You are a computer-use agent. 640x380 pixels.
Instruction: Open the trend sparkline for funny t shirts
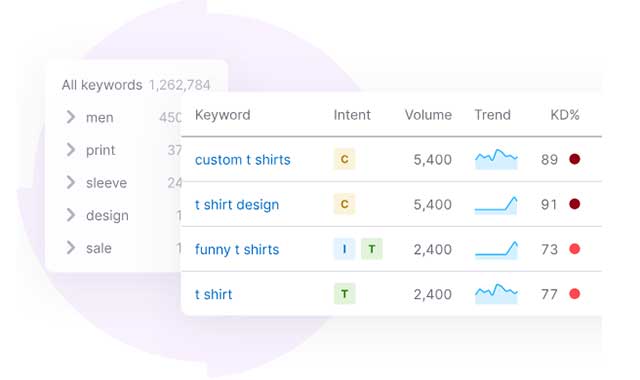[x=496, y=249]
